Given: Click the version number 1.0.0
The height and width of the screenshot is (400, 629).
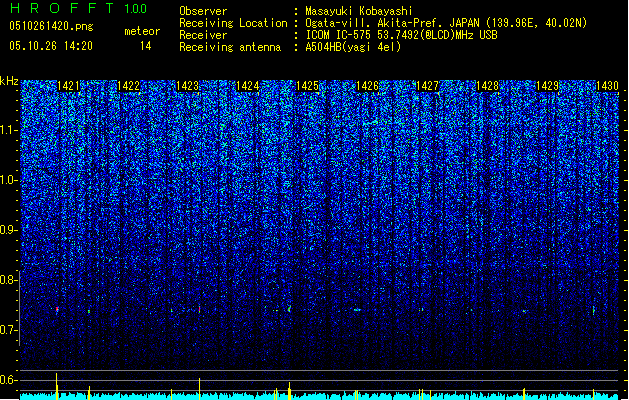Looking at the screenshot, I should [x=135, y=8].
